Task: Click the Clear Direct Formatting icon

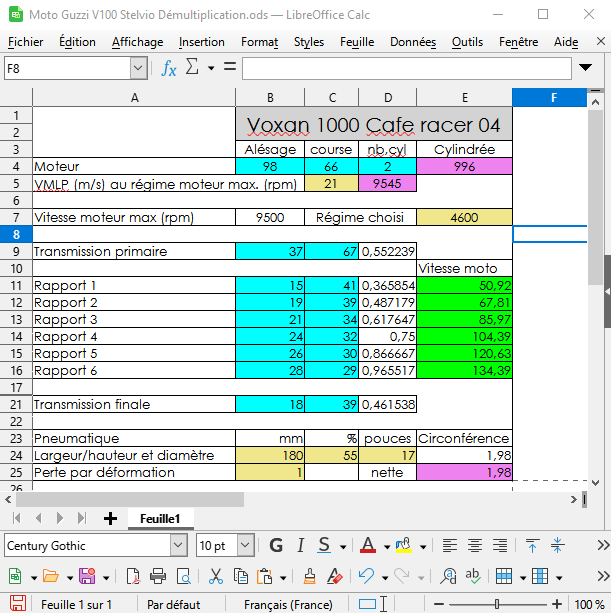Action: click(x=335, y=576)
